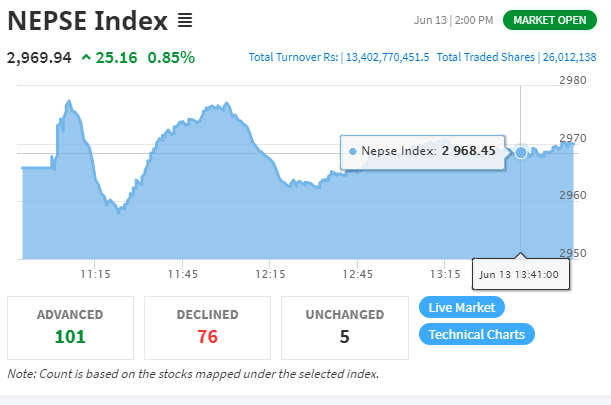Click the 13:15 time axis label
Screen dimensions: 611x405
click(x=445, y=274)
